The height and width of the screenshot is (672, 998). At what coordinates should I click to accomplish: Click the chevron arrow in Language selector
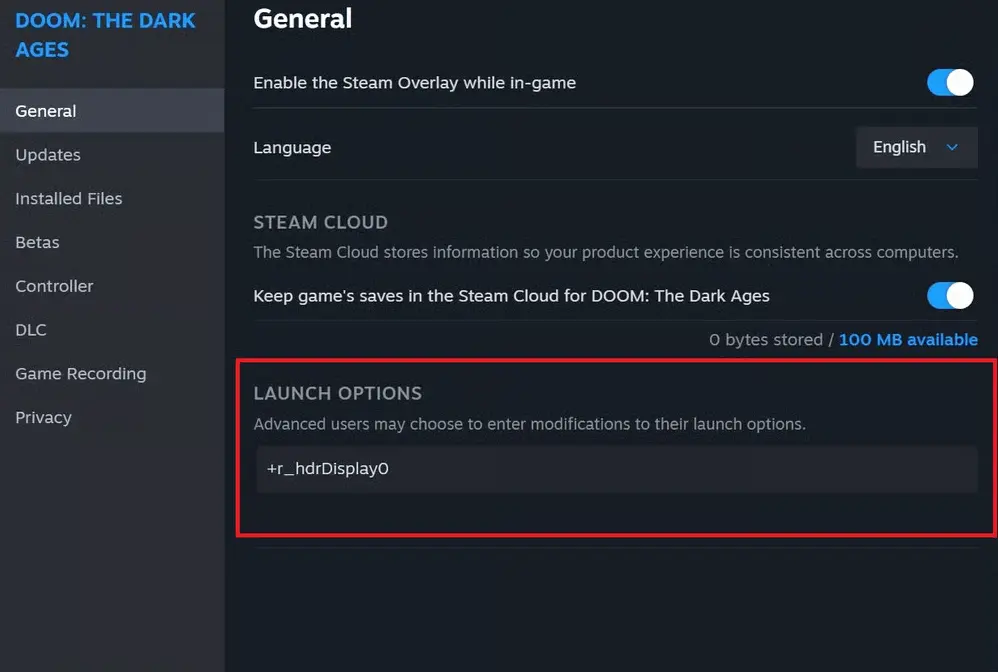tap(952, 147)
